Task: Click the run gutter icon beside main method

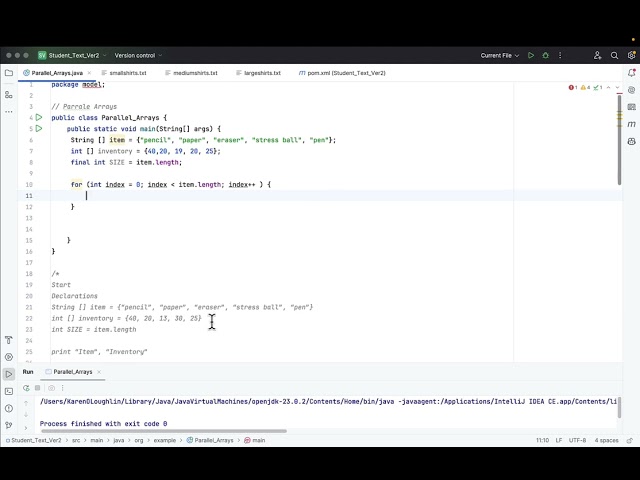Action: (39, 129)
